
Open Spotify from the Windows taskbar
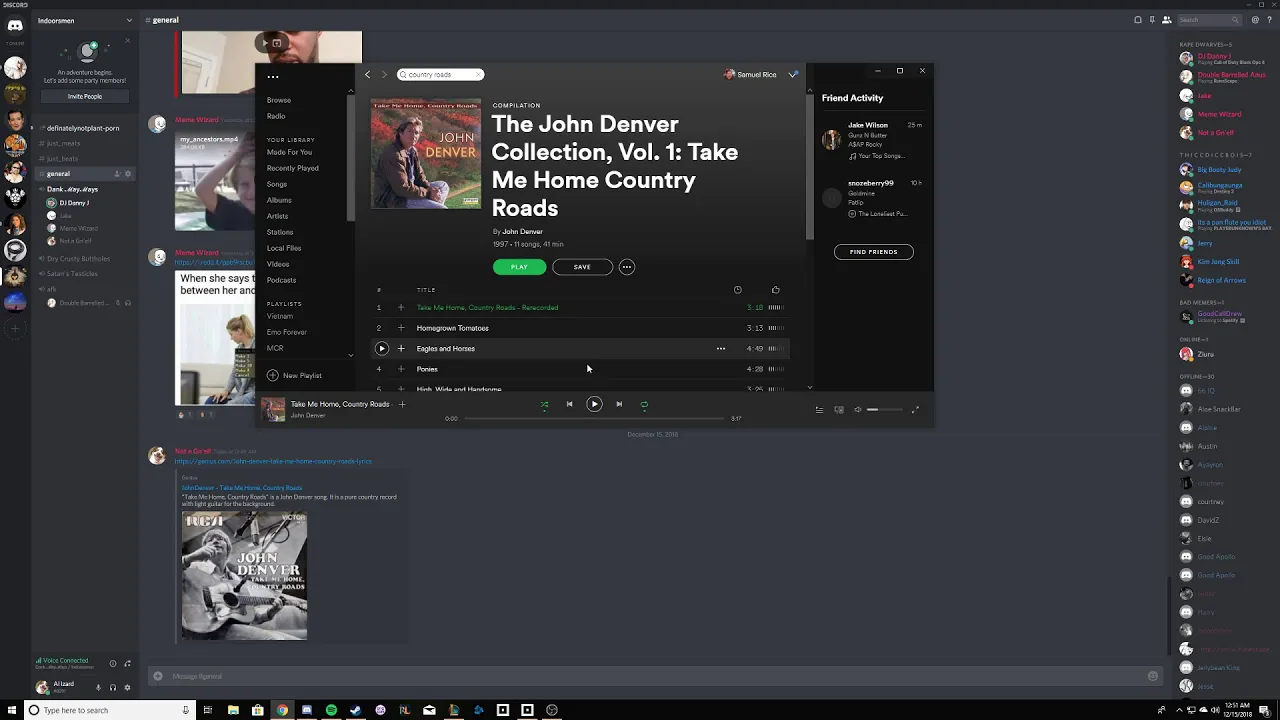tap(331, 710)
